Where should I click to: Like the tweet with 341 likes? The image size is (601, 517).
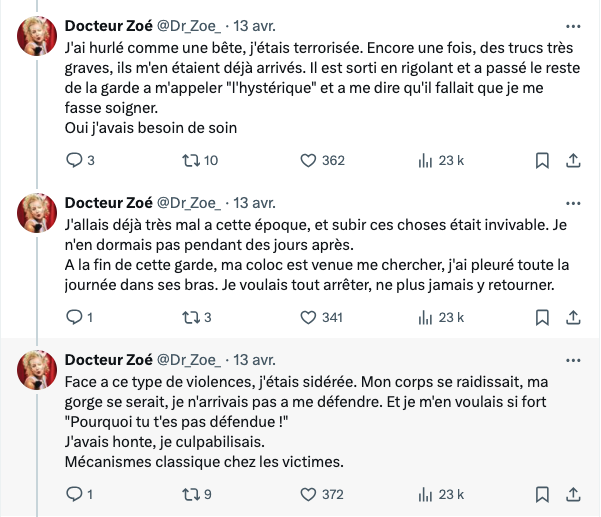point(309,317)
